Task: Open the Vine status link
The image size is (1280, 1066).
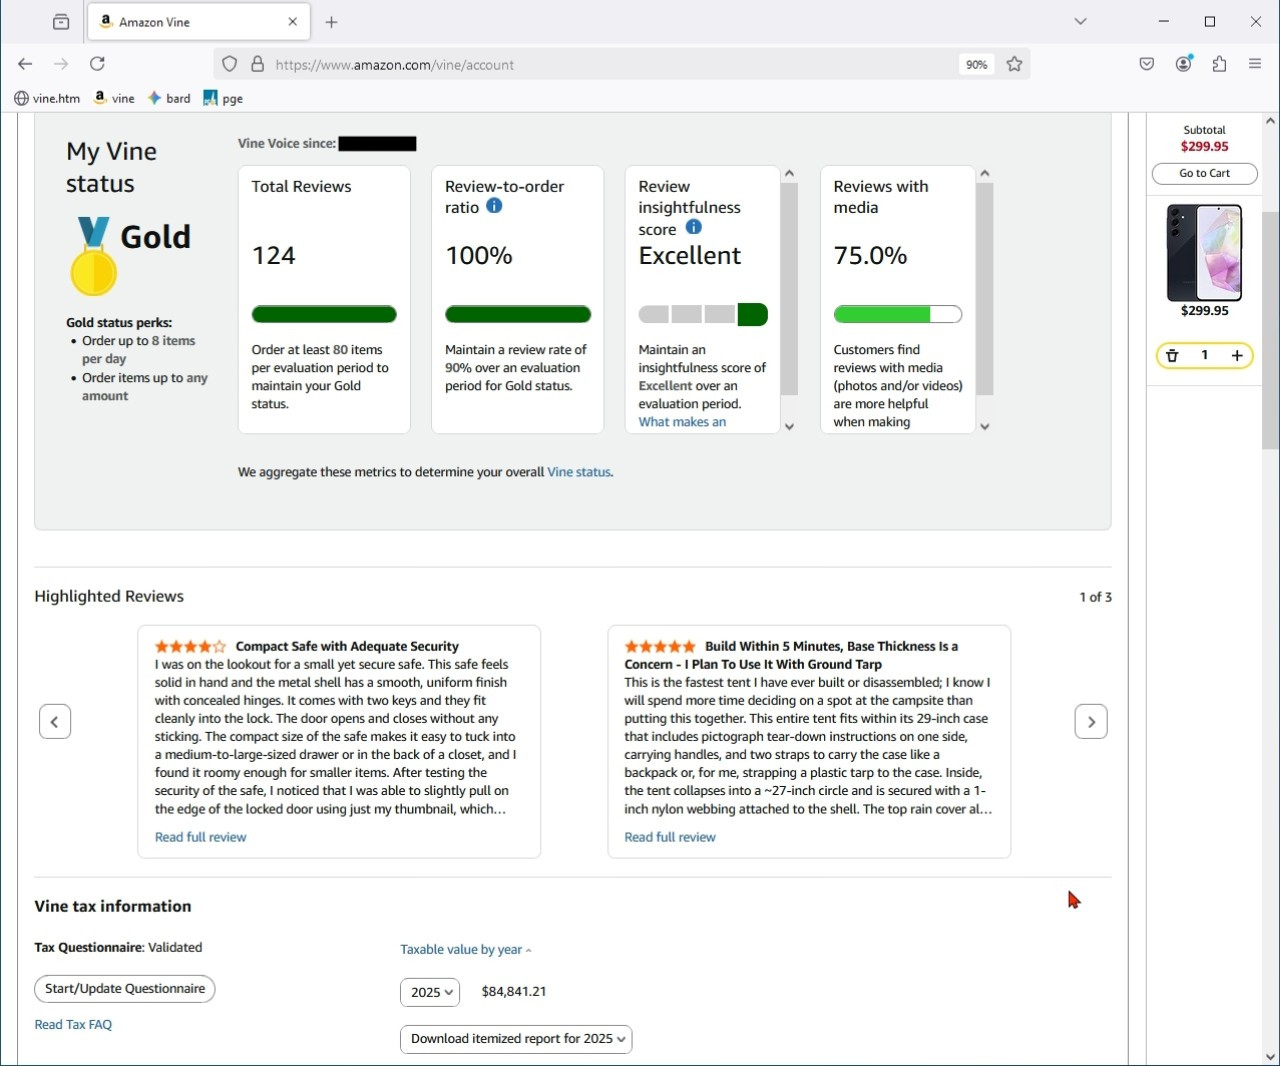Action: point(579,472)
